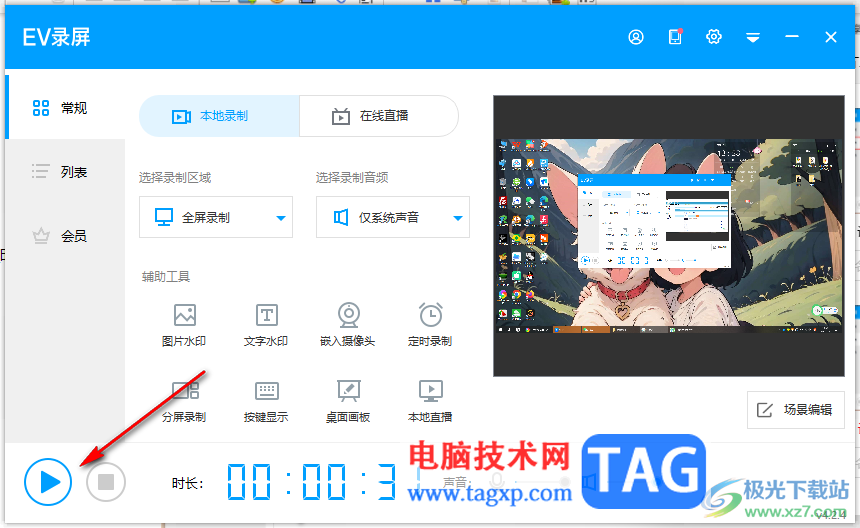
Task: Expand the 仅系统声音 audio dropdown
Action: coord(393,217)
